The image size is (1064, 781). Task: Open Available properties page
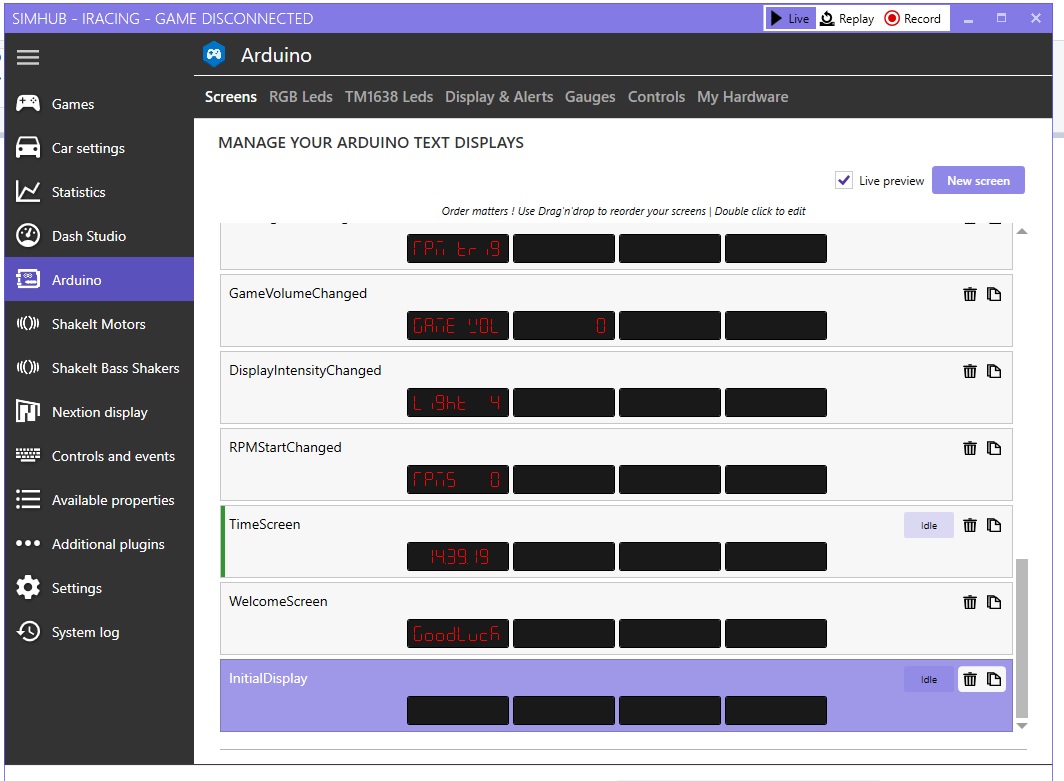[99, 499]
